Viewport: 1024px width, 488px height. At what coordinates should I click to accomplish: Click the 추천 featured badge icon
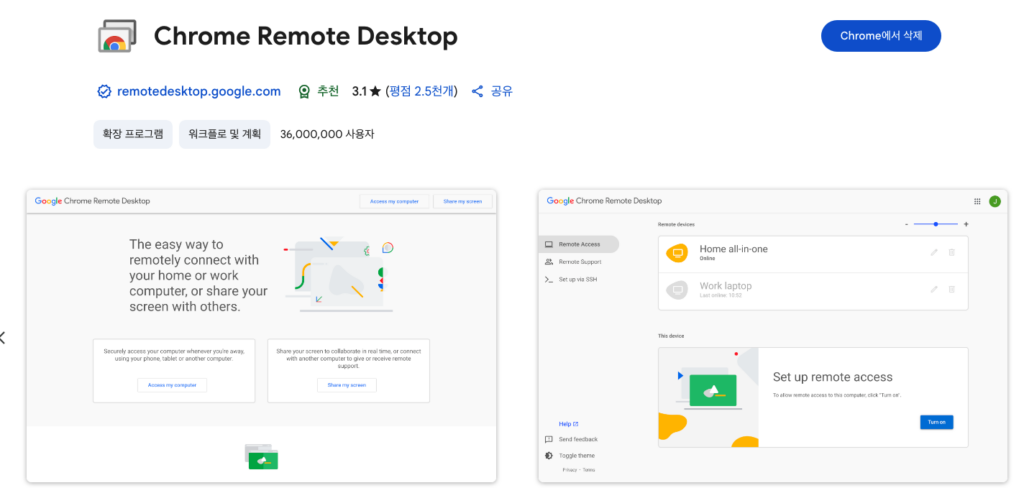[304, 91]
